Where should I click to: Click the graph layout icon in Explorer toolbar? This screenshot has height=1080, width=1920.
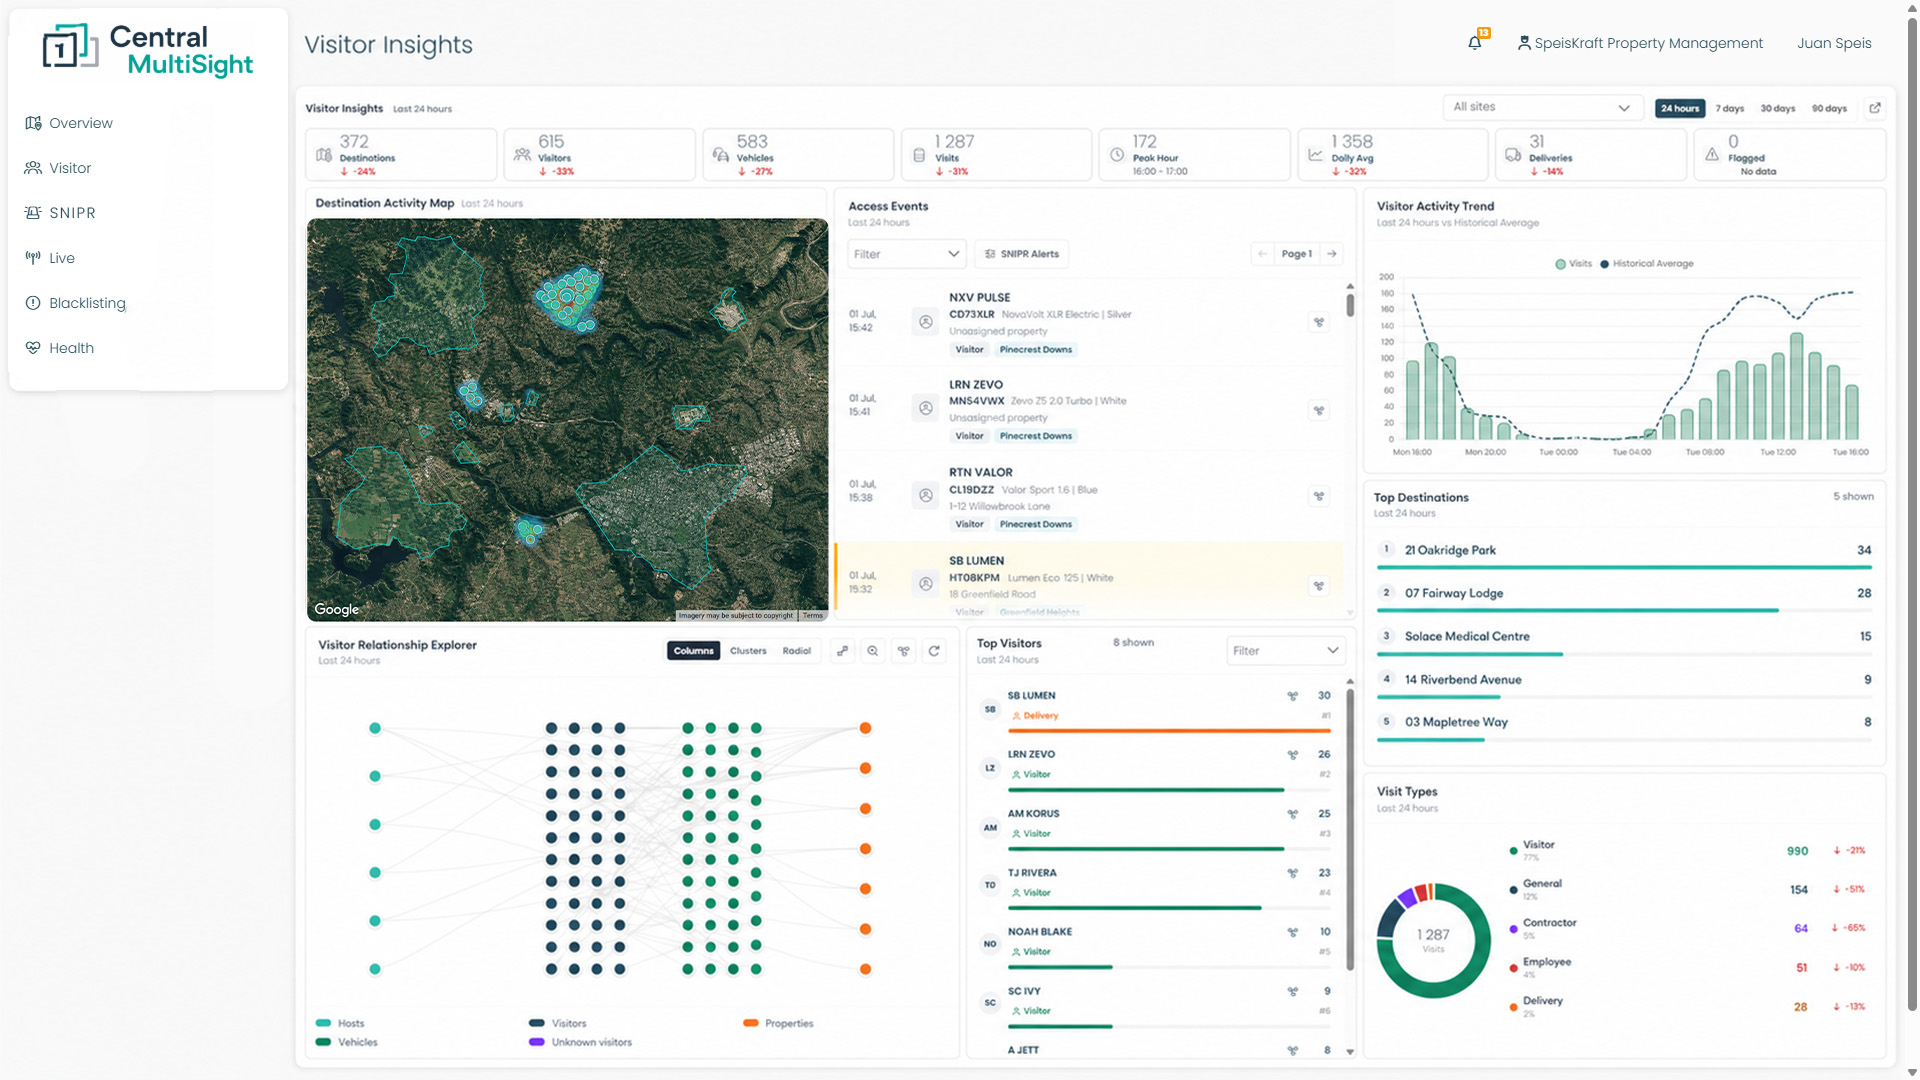(904, 651)
